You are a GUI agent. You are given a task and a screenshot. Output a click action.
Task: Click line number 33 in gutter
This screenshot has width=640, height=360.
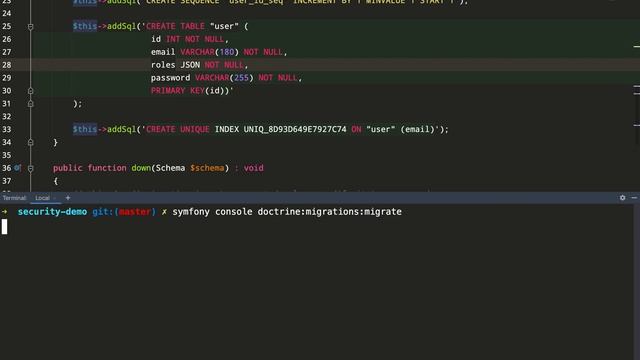click(7, 129)
